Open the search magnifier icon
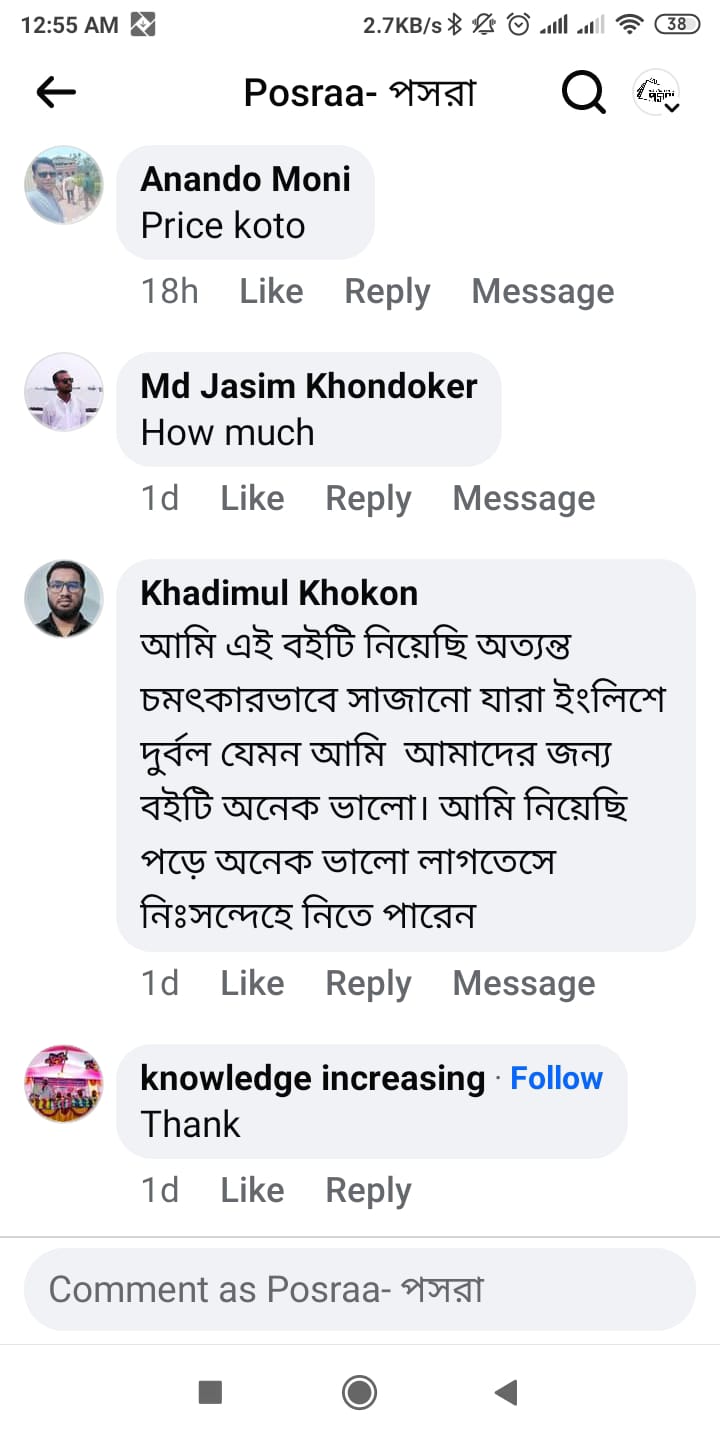The image size is (720, 1440). click(x=583, y=93)
